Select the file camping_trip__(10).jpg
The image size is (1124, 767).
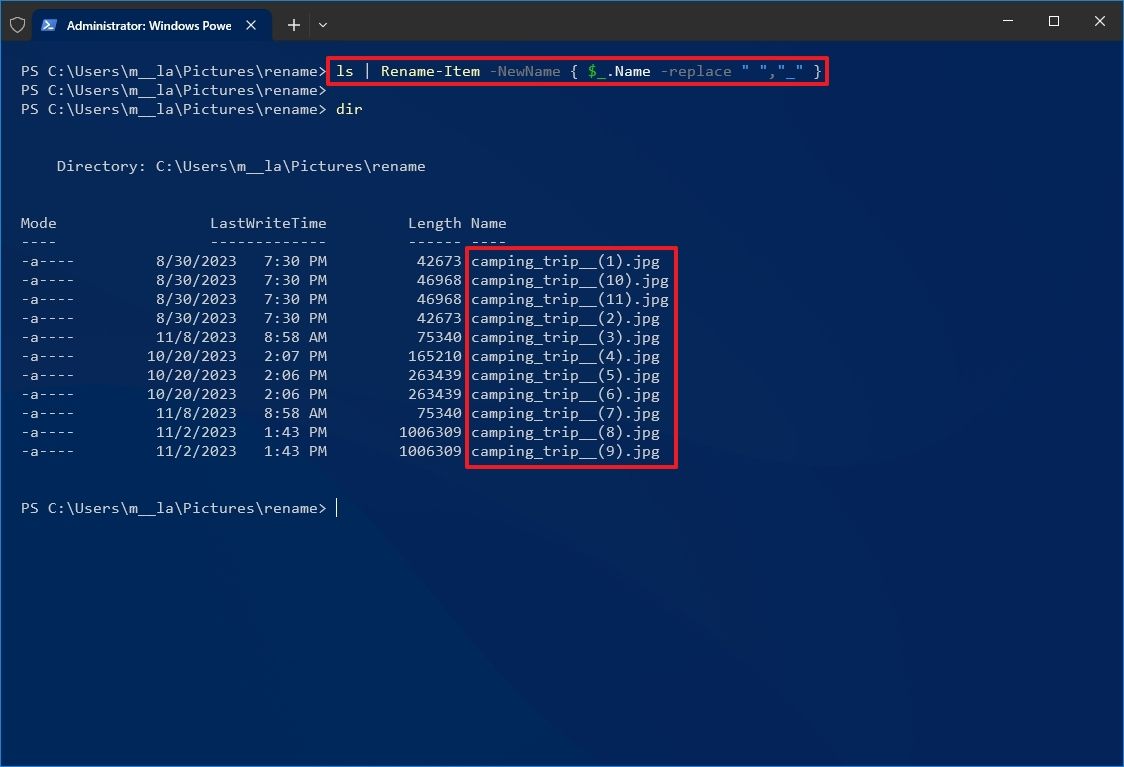[570, 280]
